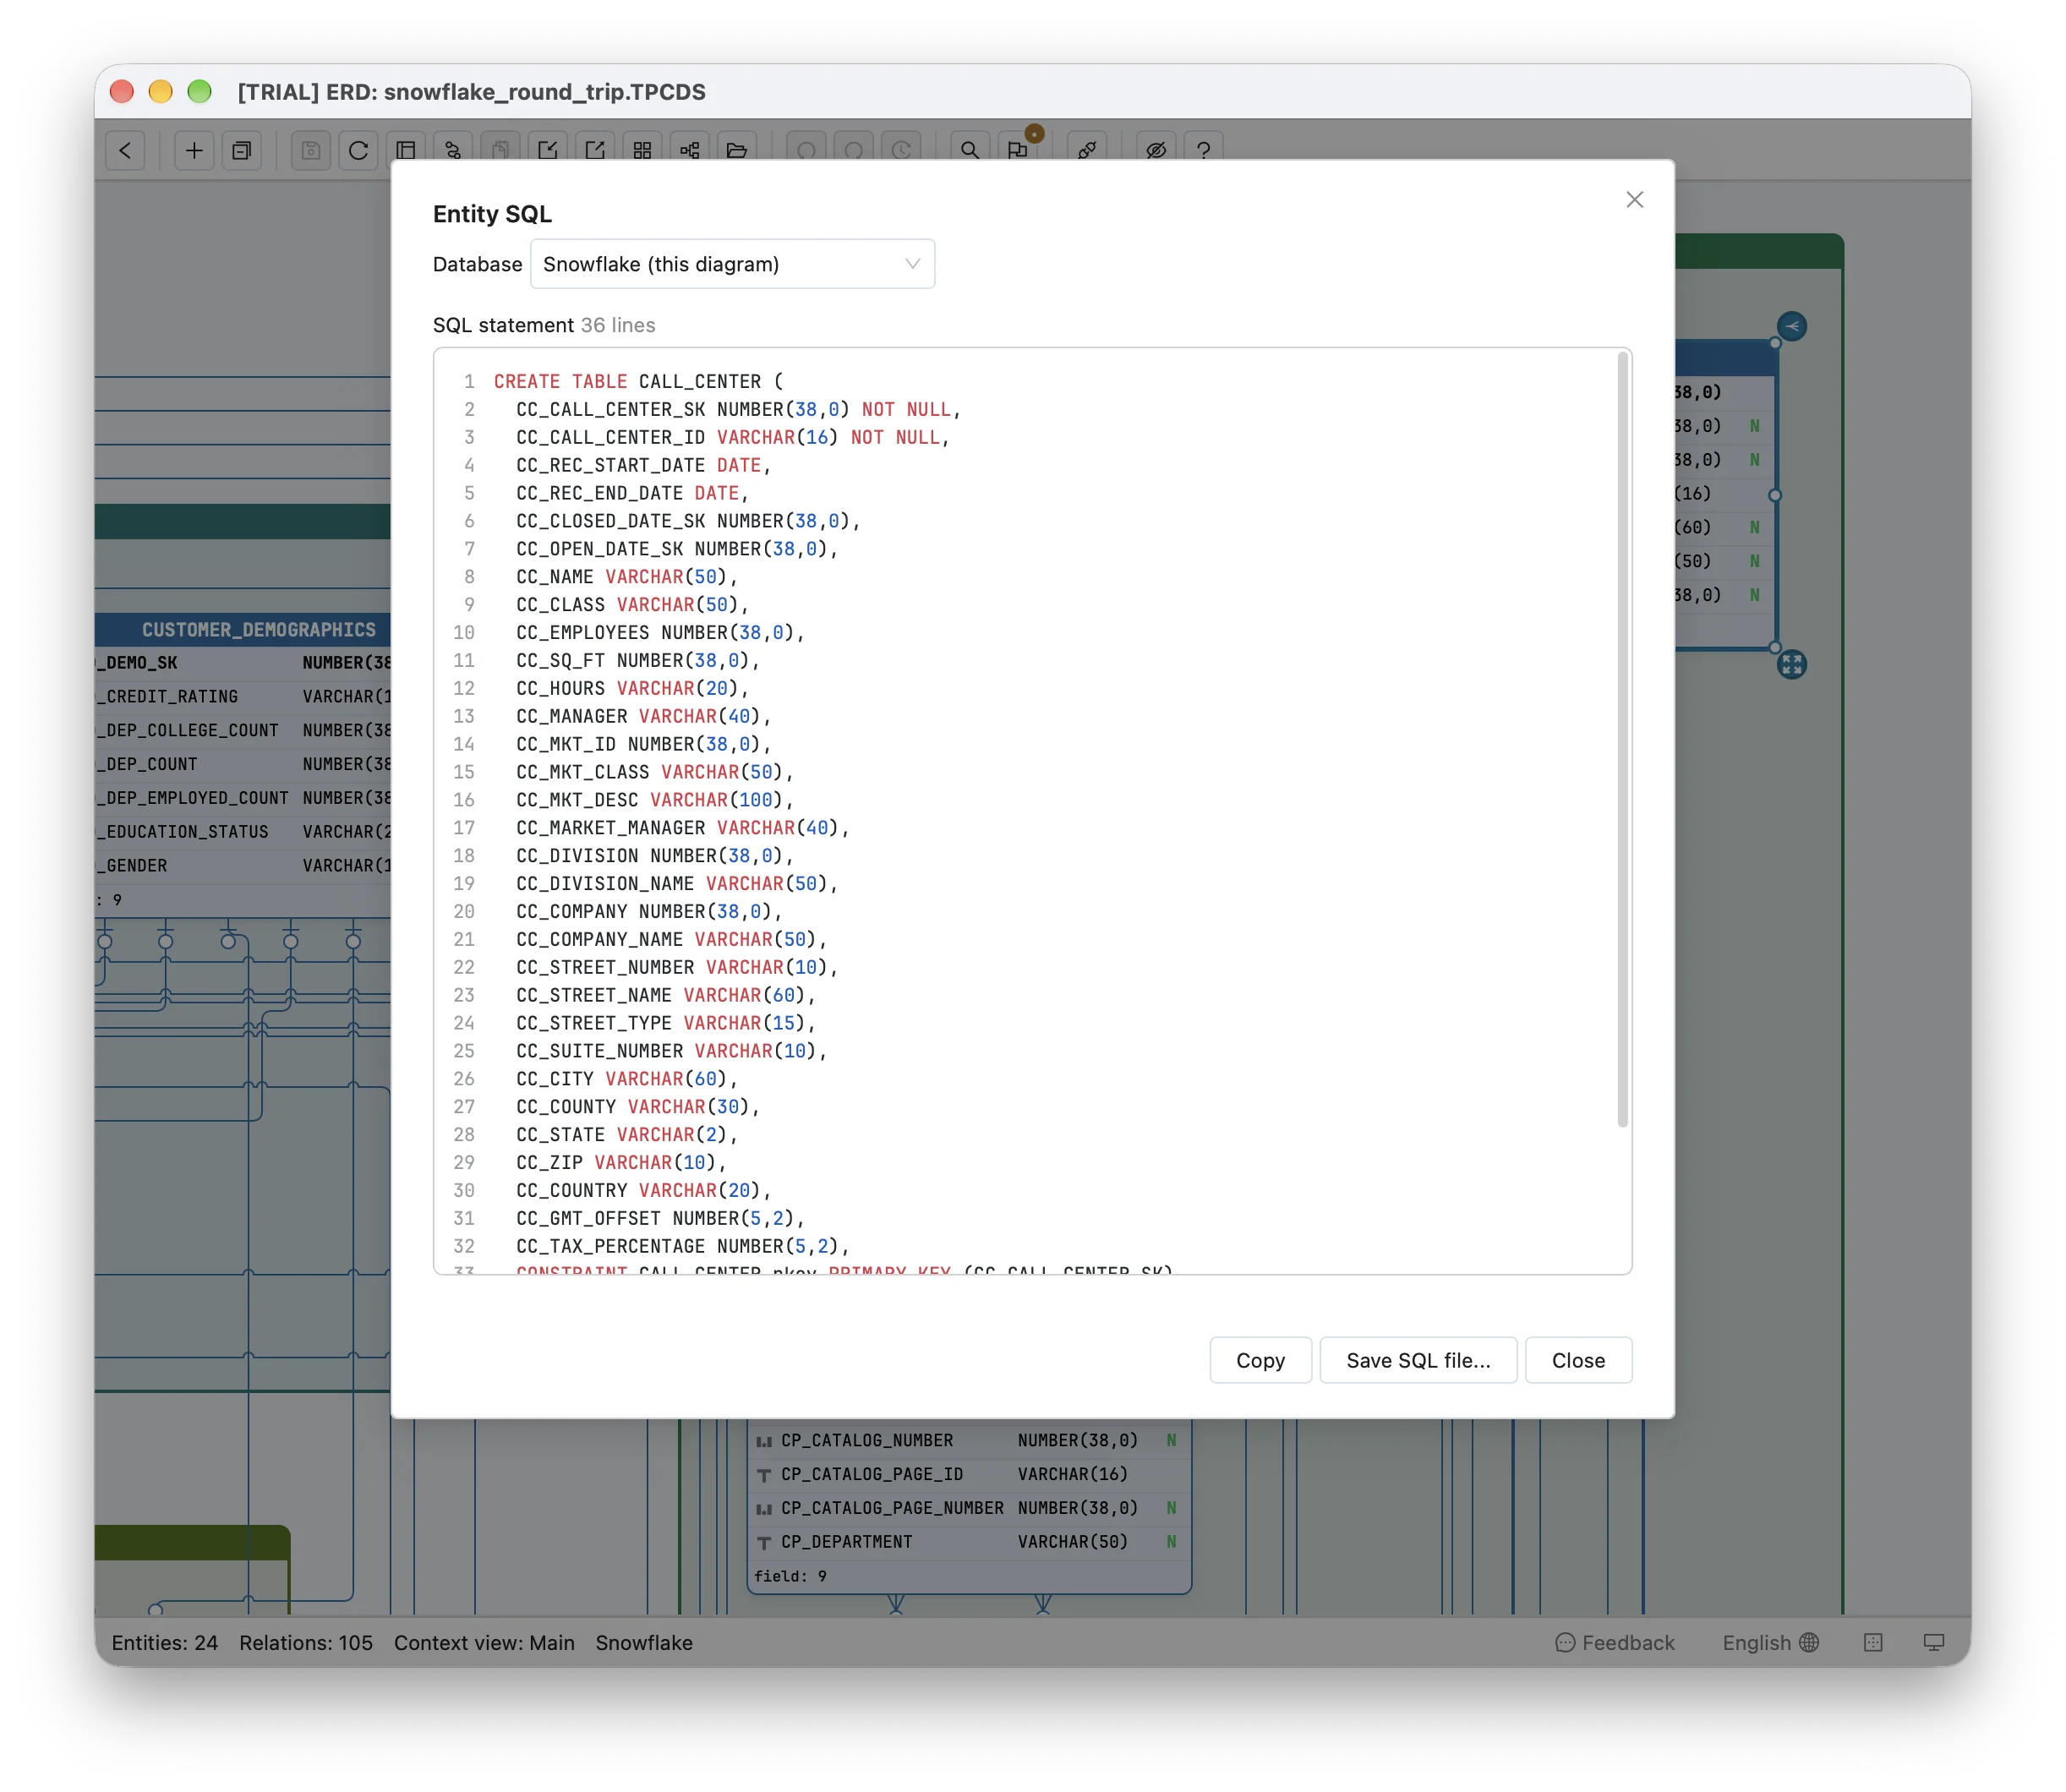
Task: Click the import arrow toolbar icon
Action: [x=548, y=150]
